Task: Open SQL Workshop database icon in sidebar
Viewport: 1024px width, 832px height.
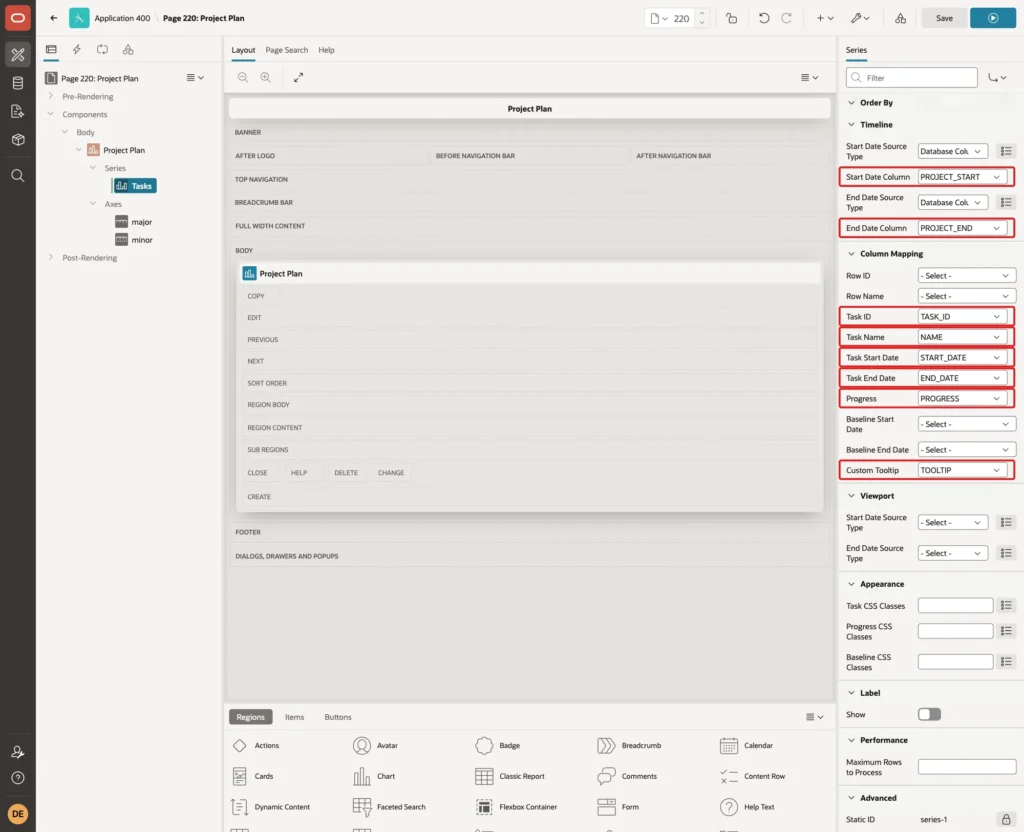Action: (x=18, y=83)
